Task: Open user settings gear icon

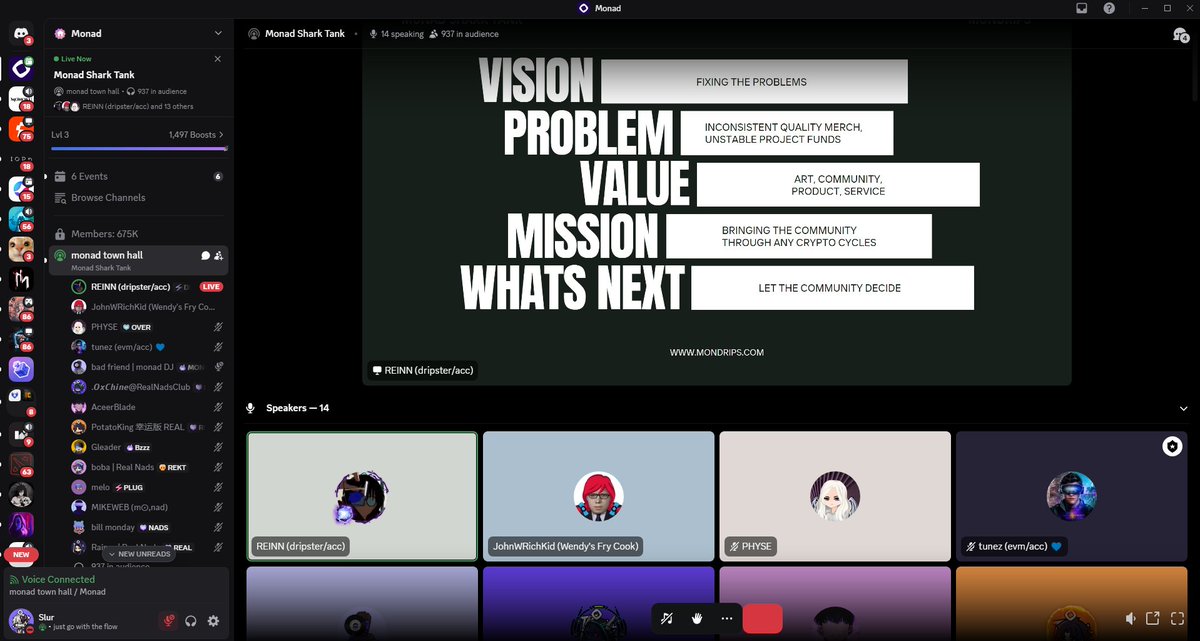Action: click(x=213, y=621)
